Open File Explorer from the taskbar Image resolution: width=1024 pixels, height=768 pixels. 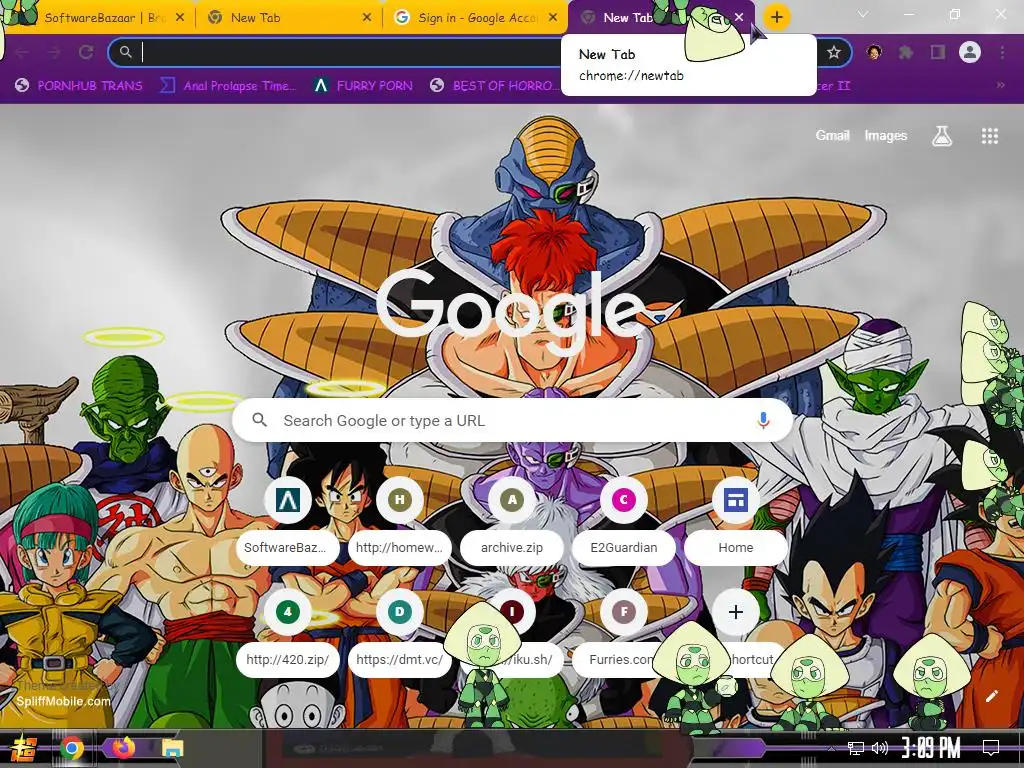coord(172,748)
